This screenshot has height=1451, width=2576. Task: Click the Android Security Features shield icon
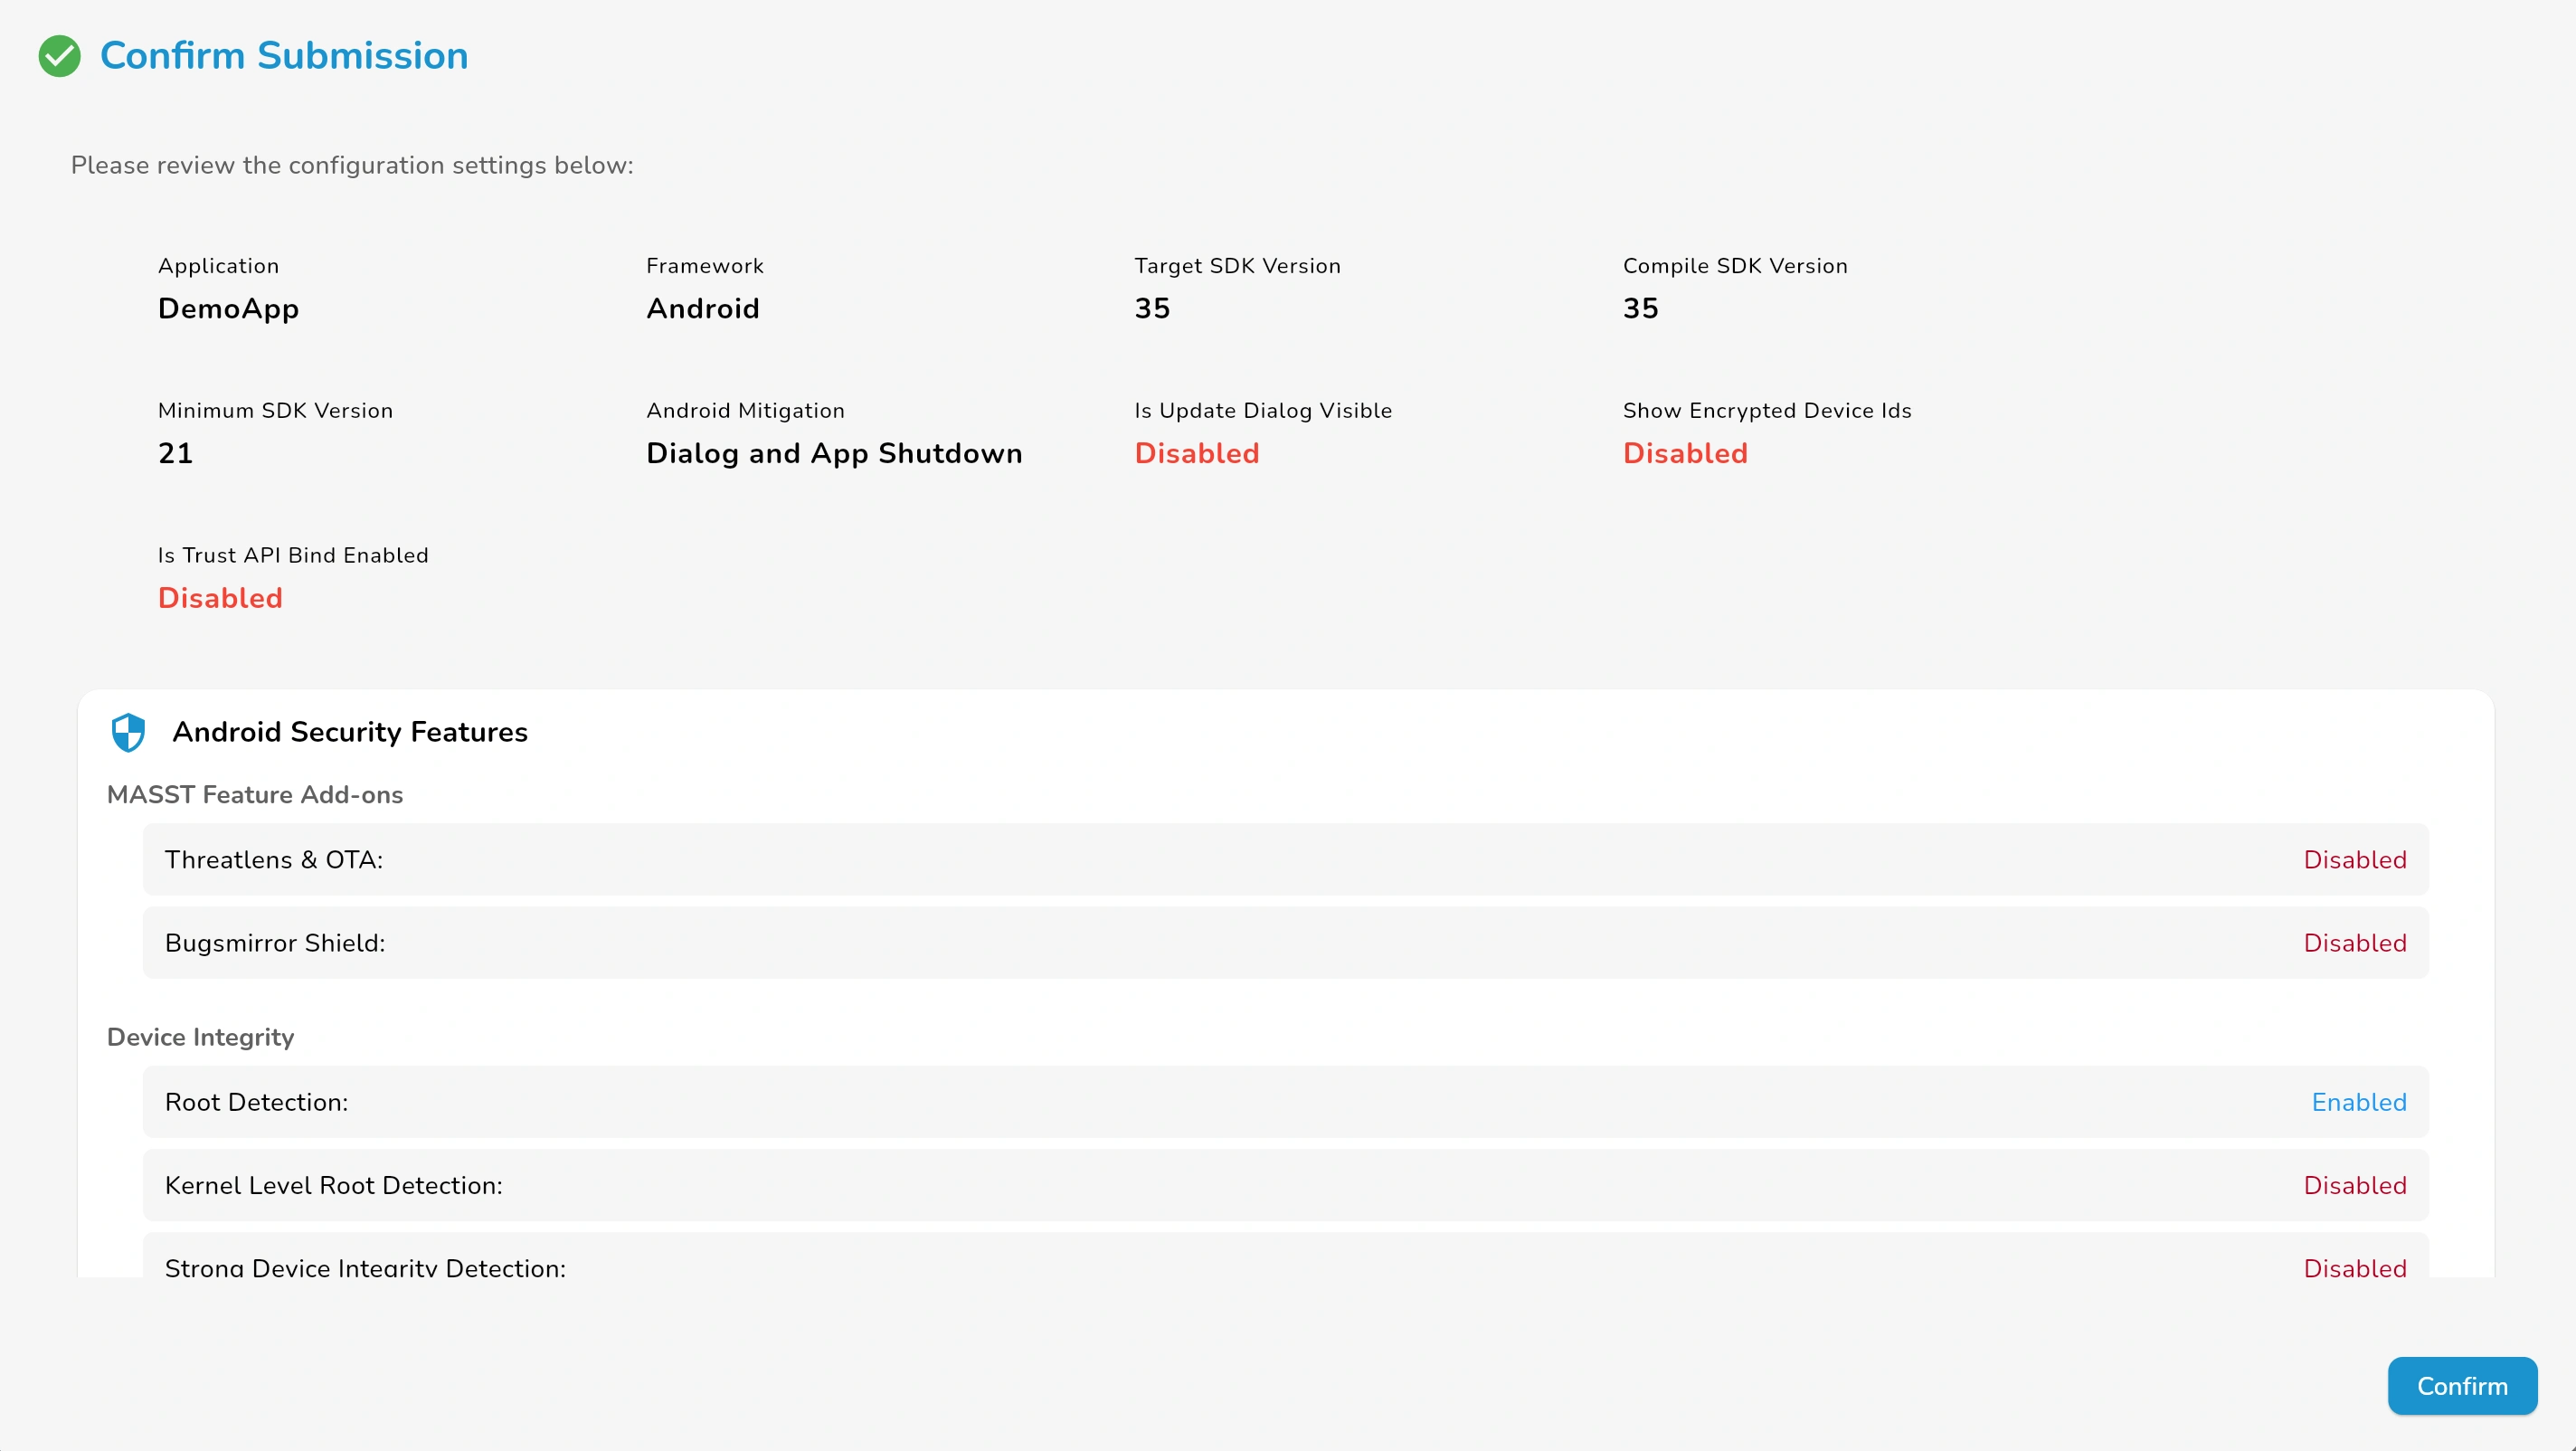click(128, 732)
